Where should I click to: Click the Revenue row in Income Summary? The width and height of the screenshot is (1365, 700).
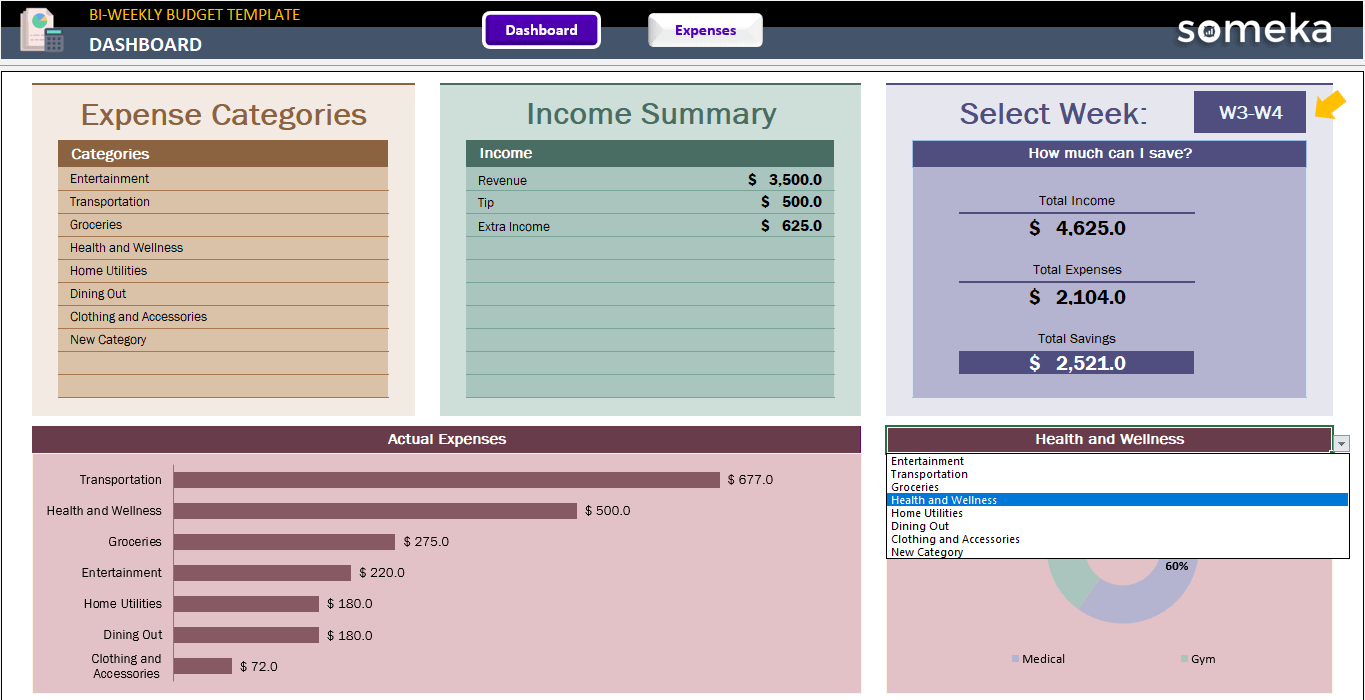tap(650, 180)
